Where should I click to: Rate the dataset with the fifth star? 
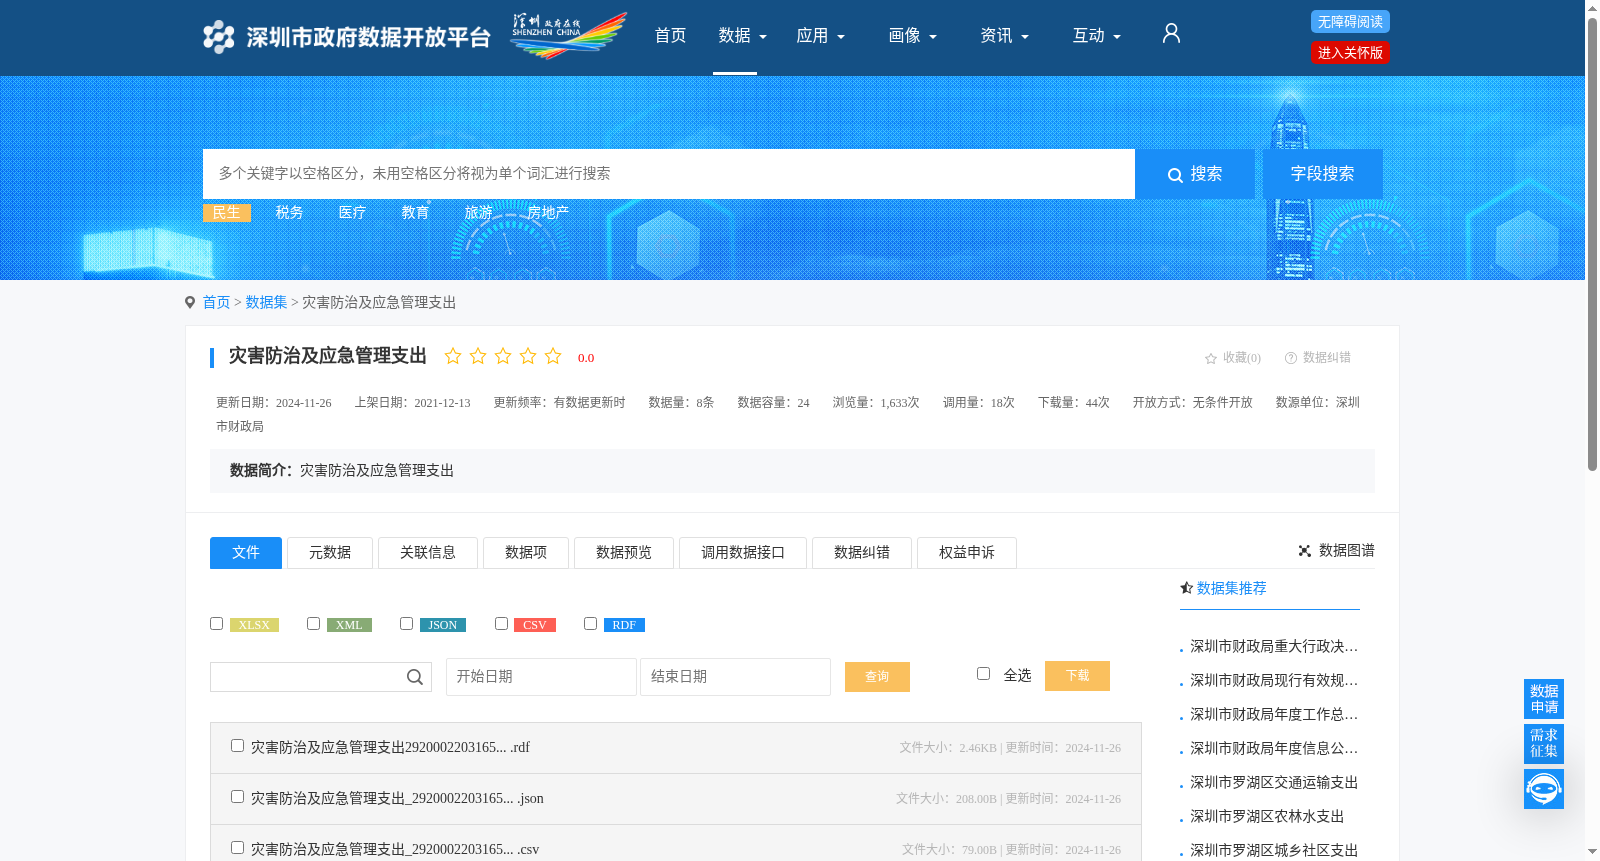coord(553,356)
